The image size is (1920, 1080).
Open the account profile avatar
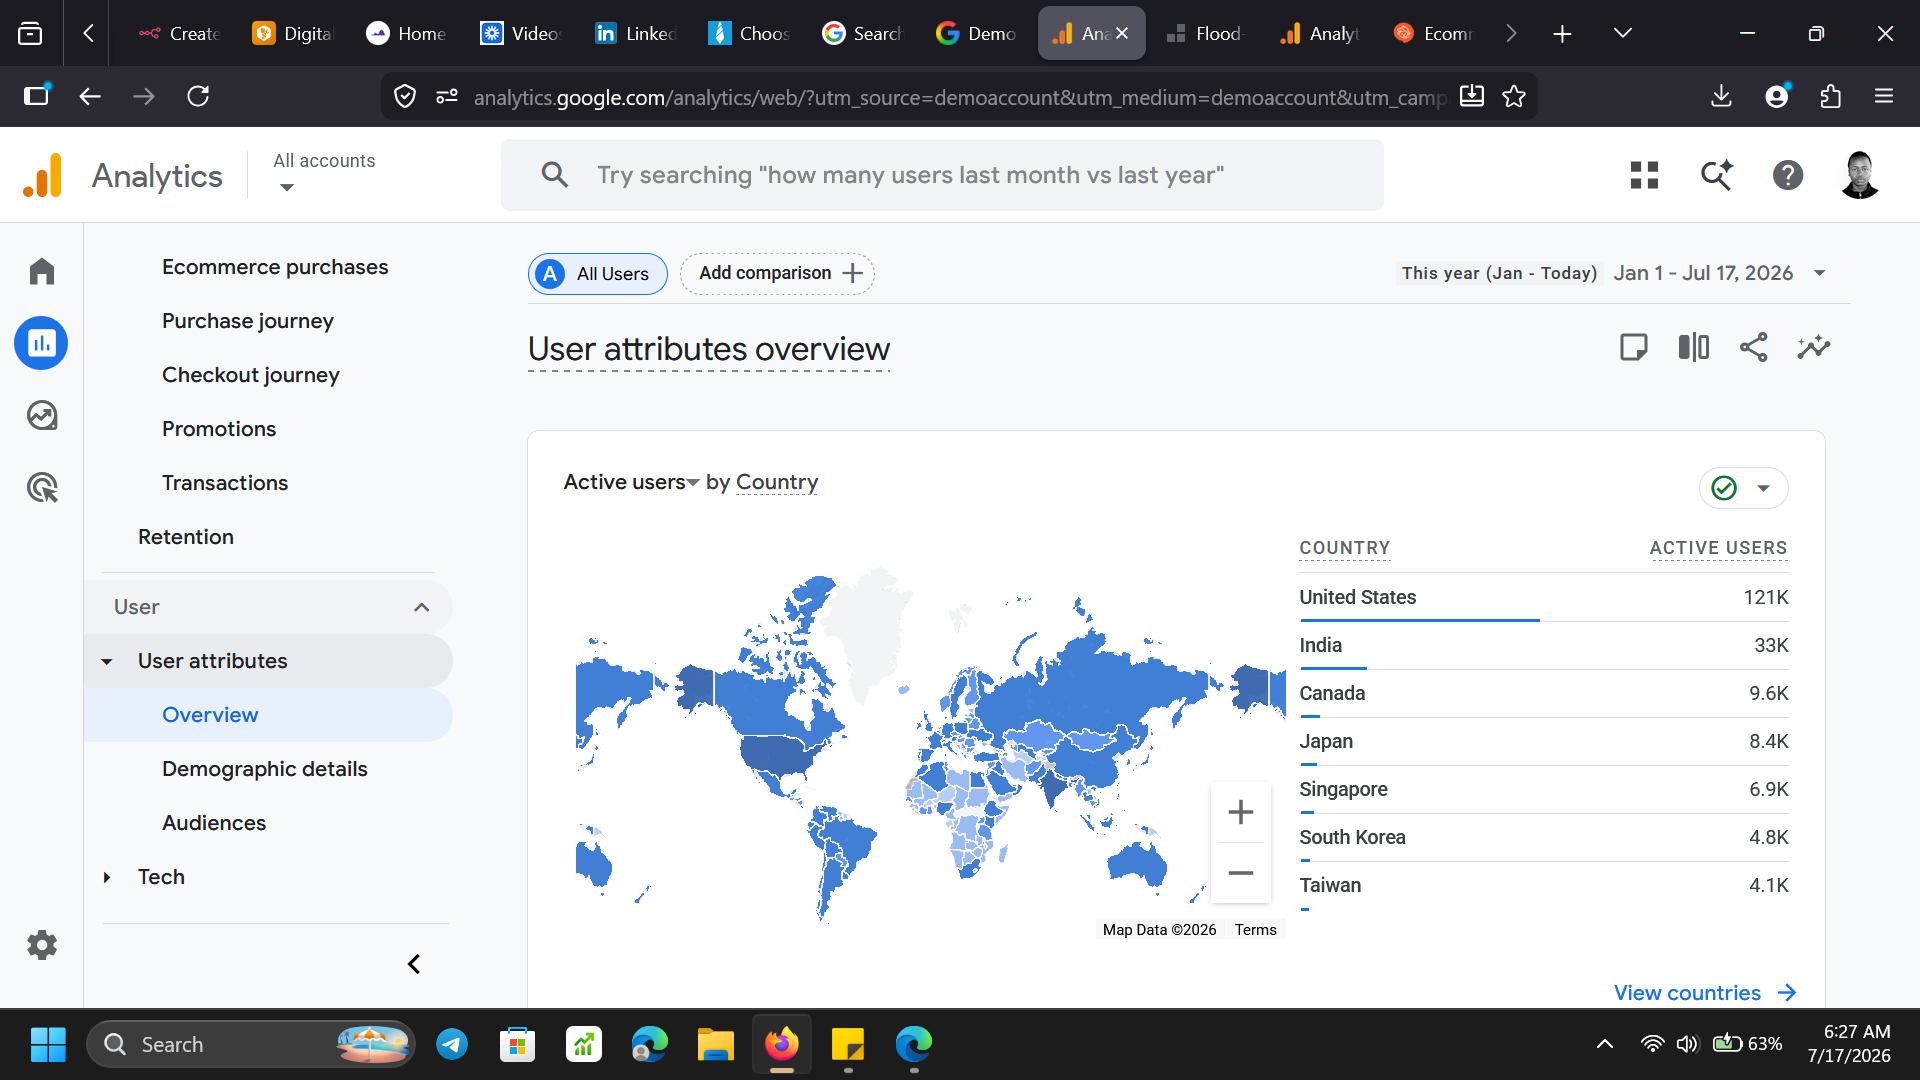(x=1860, y=175)
